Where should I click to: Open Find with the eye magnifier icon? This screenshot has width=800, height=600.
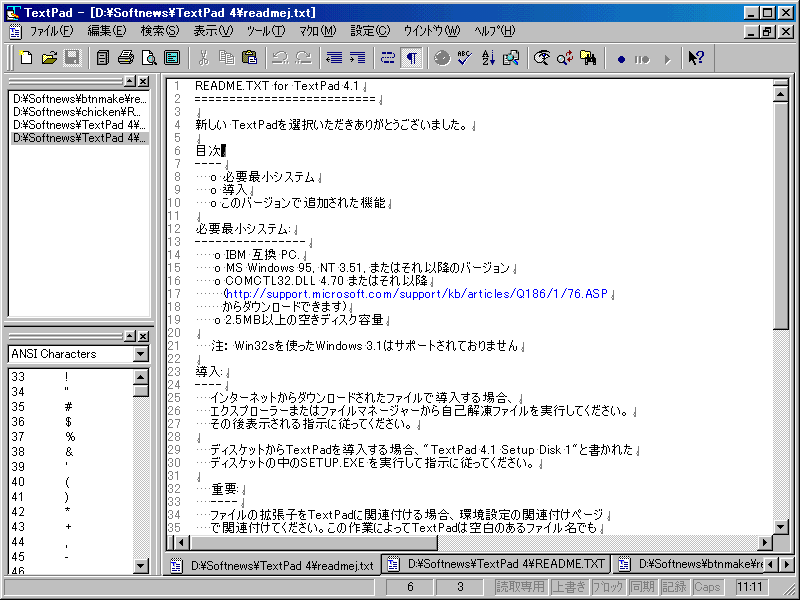point(542,58)
